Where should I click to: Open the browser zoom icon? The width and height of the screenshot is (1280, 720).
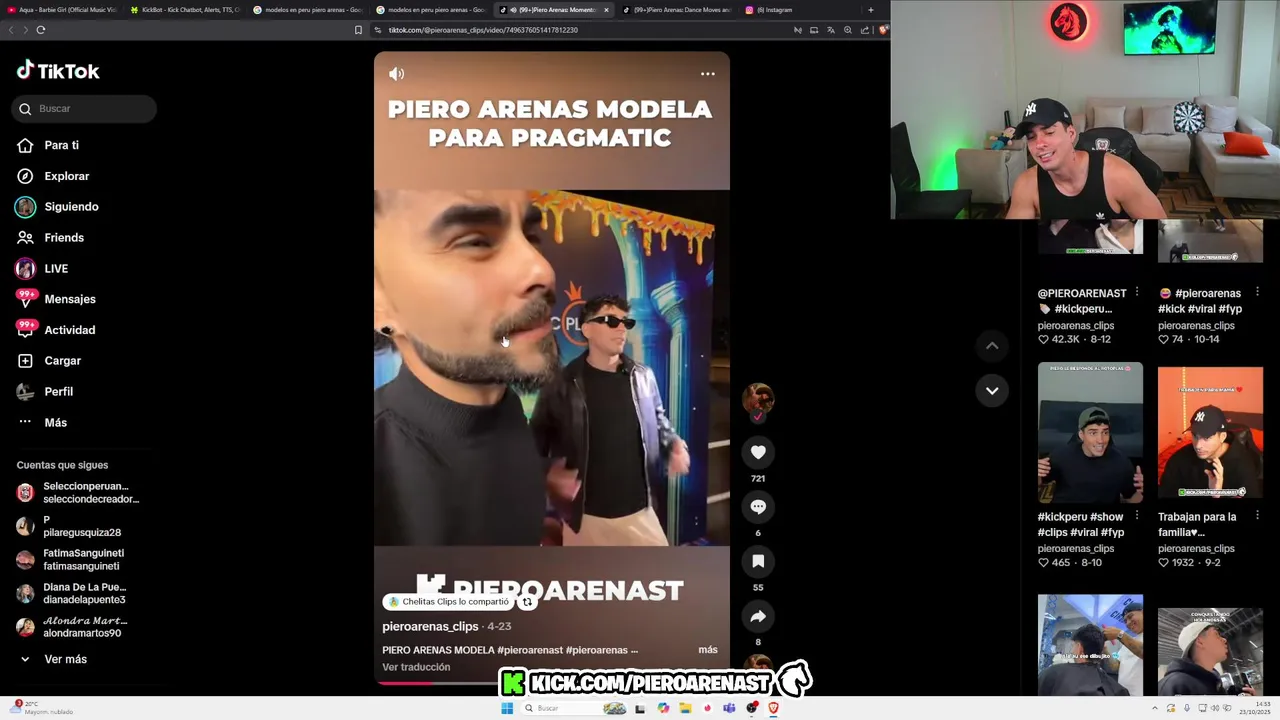848,30
